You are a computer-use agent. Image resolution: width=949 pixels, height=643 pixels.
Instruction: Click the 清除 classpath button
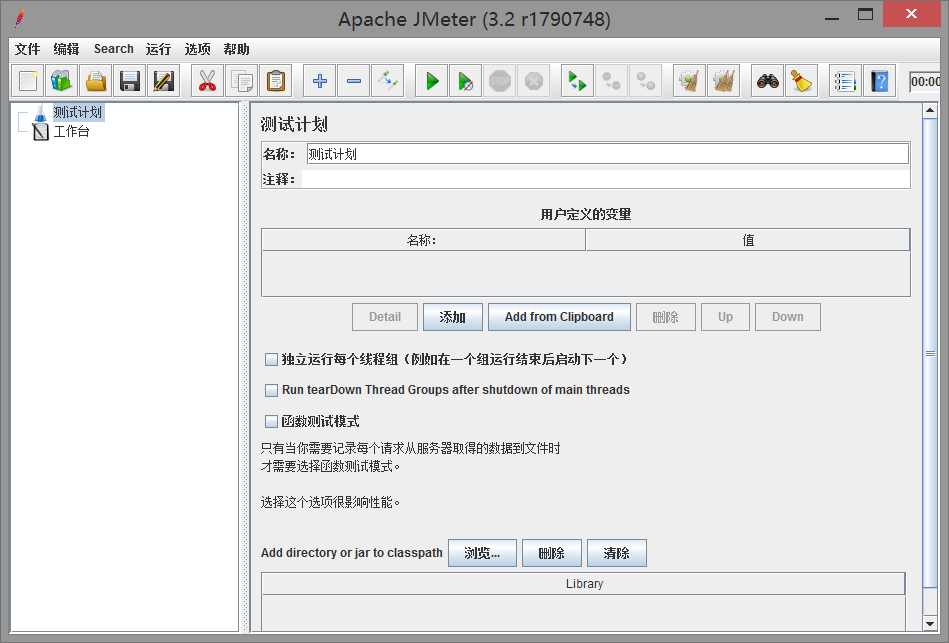tap(617, 553)
